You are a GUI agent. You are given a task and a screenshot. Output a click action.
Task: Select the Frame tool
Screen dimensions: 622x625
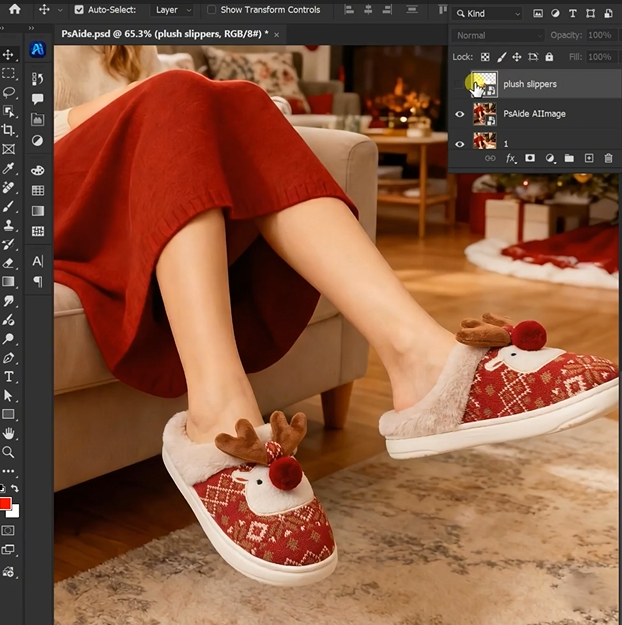tap(8, 149)
